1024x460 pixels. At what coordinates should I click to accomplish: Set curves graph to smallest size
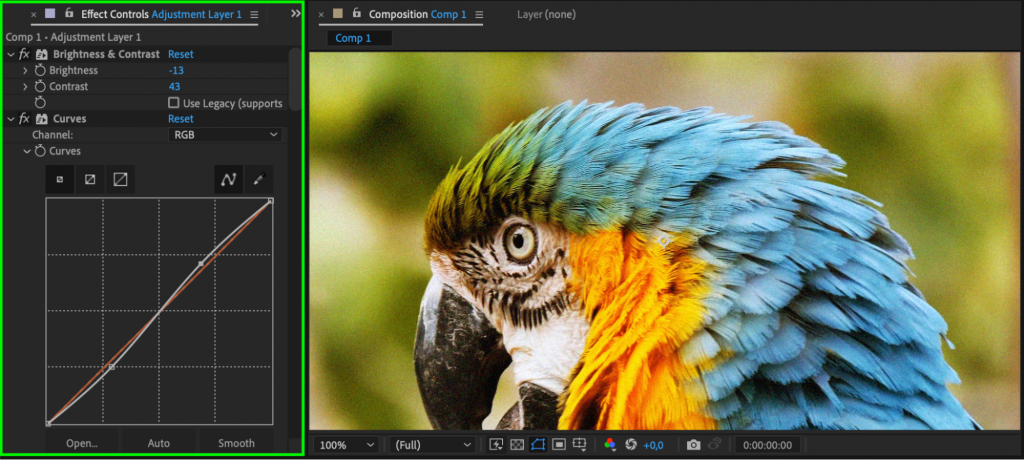pos(59,180)
